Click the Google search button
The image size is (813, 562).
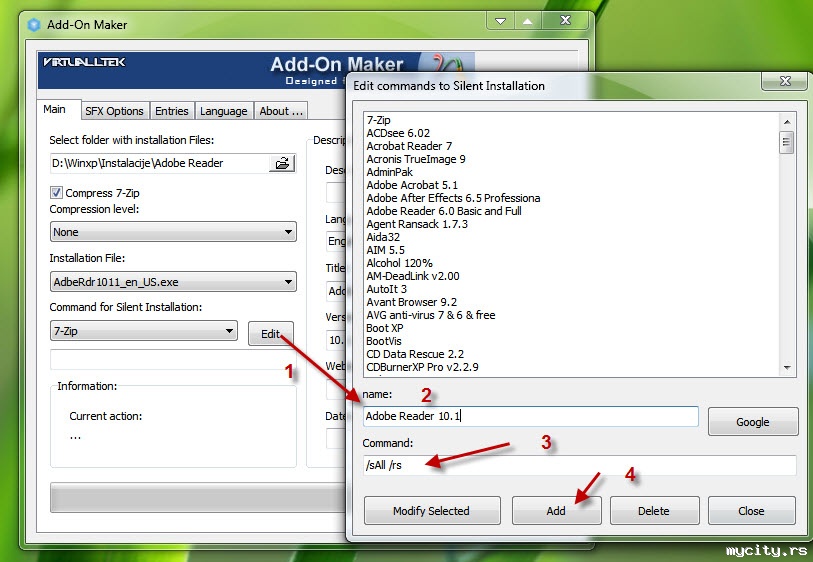753,422
